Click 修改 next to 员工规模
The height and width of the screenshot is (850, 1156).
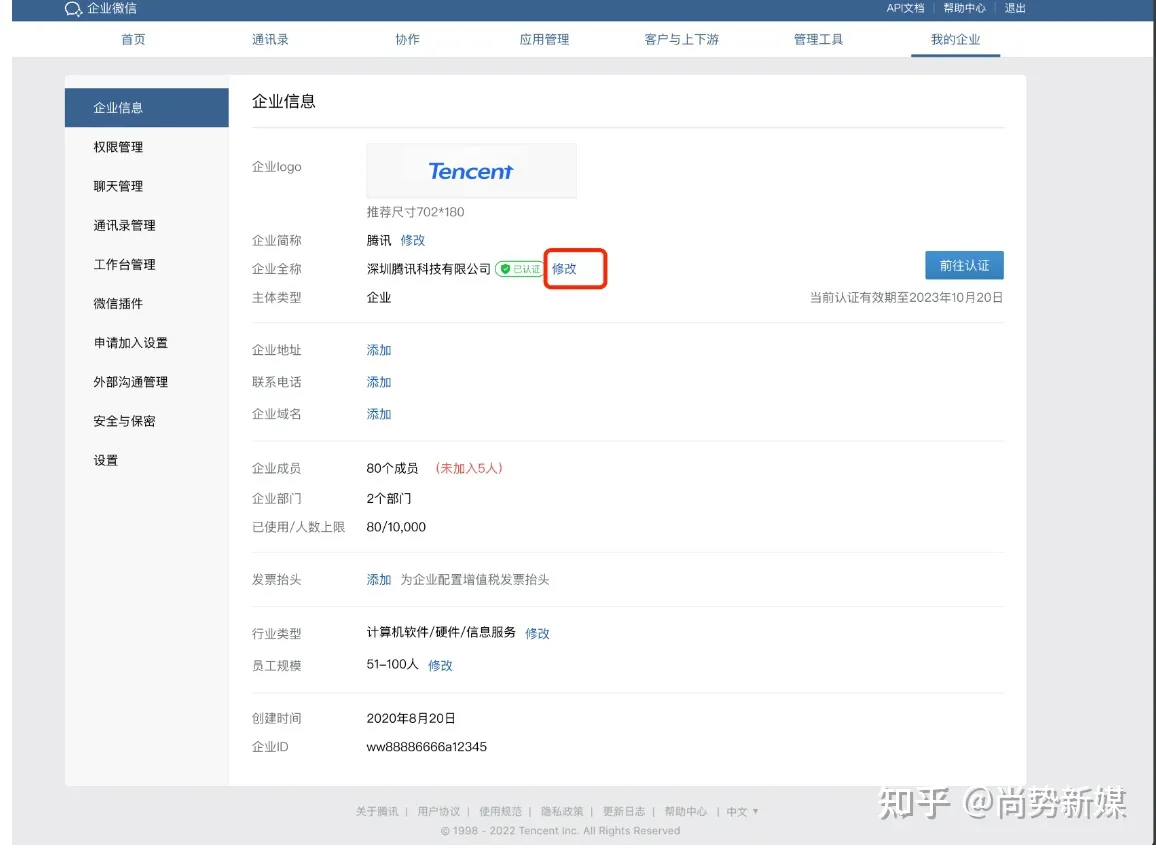440,665
